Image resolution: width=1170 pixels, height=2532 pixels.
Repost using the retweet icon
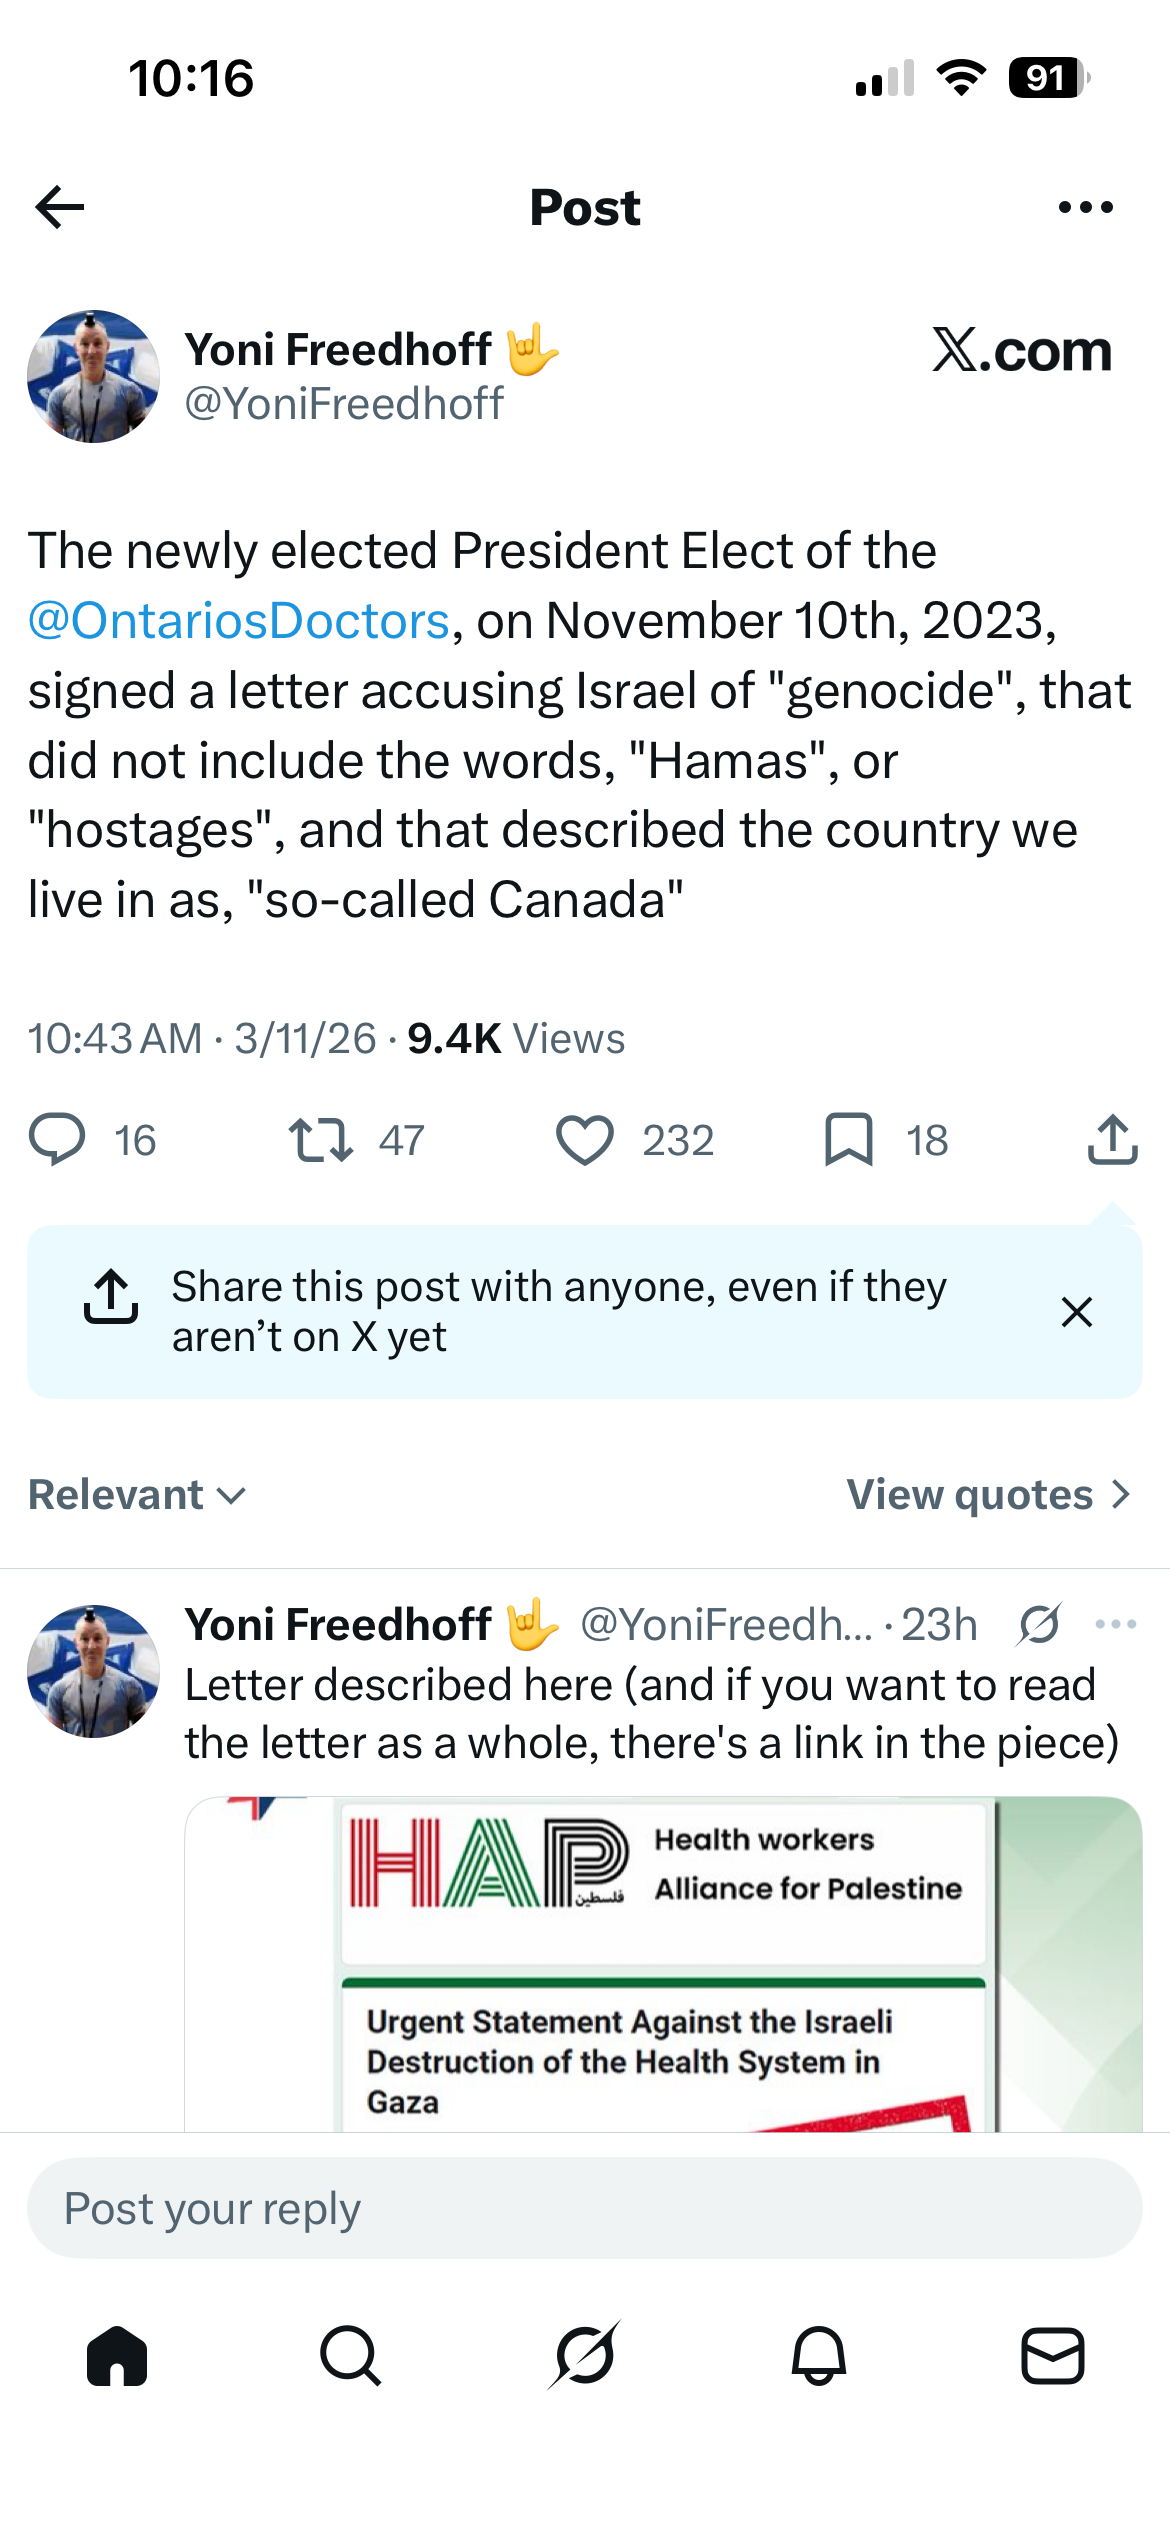click(320, 1139)
